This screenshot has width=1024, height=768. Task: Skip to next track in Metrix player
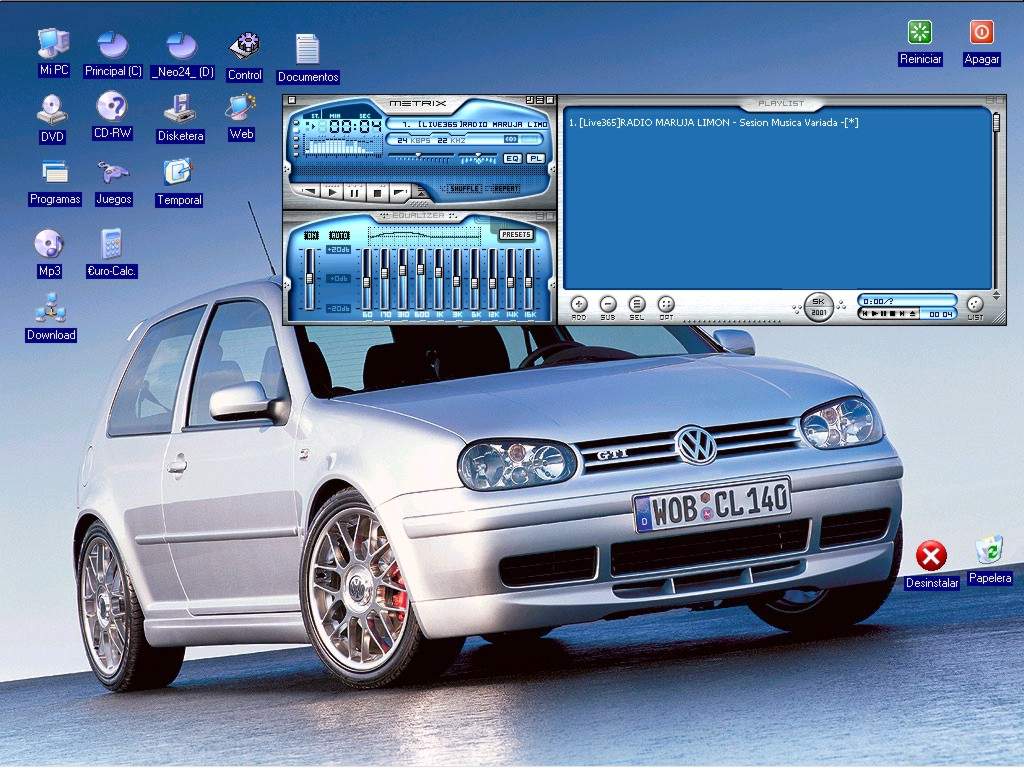(x=400, y=193)
